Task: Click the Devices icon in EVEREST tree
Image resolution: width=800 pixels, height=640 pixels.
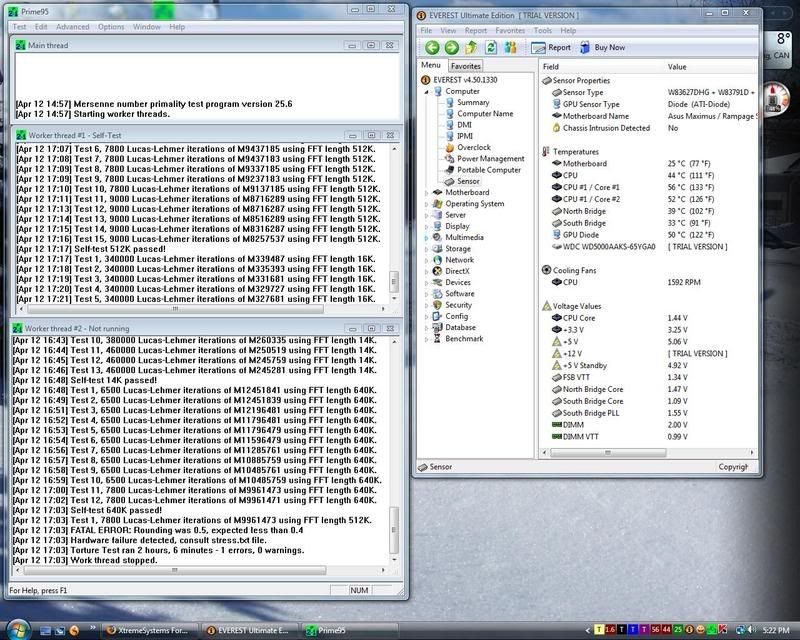Action: tap(437, 282)
